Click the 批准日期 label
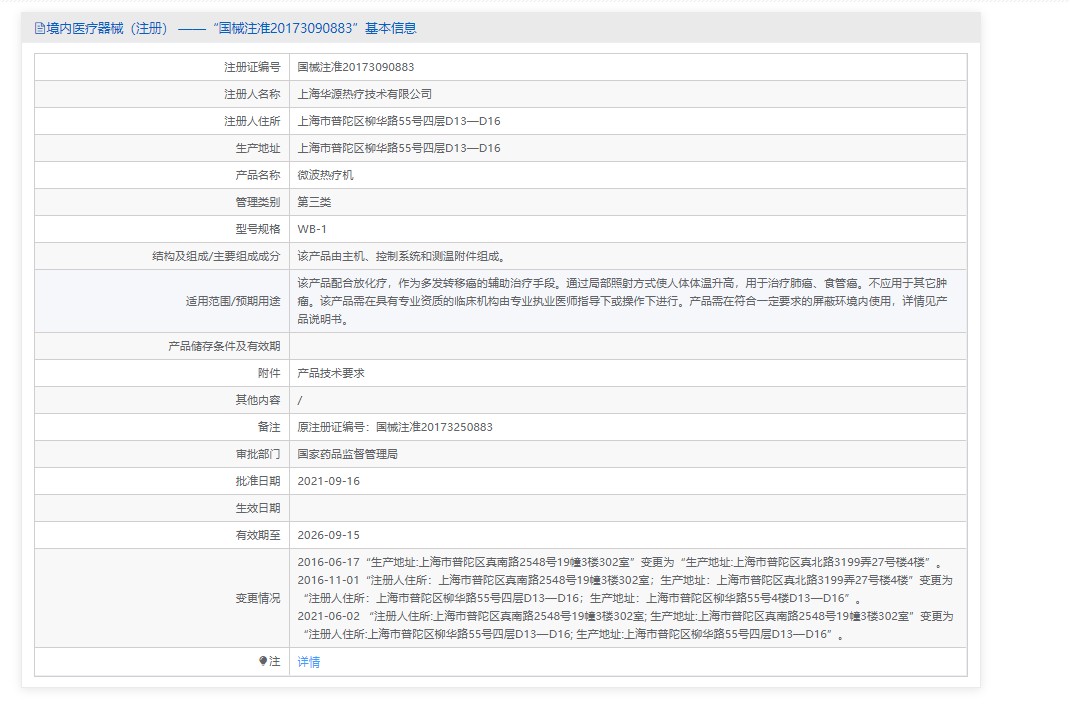 [x=257, y=481]
